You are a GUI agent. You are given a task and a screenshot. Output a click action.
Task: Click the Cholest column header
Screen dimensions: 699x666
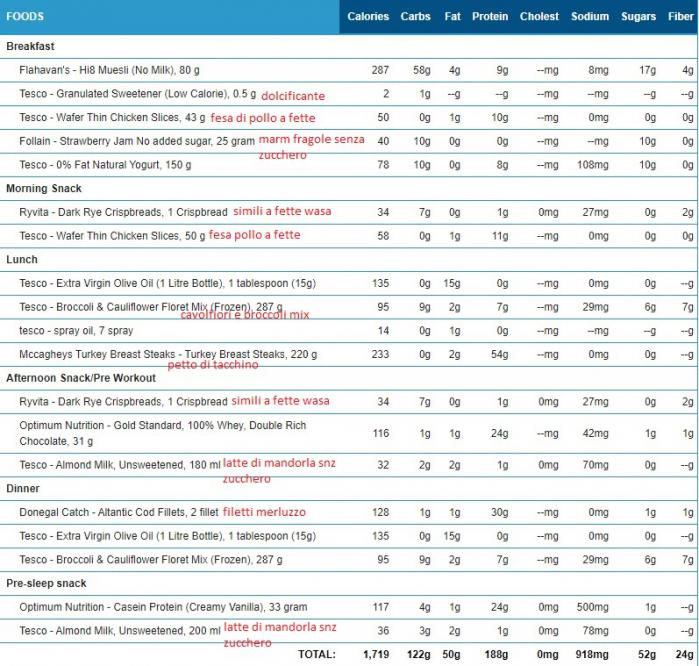(539, 16)
